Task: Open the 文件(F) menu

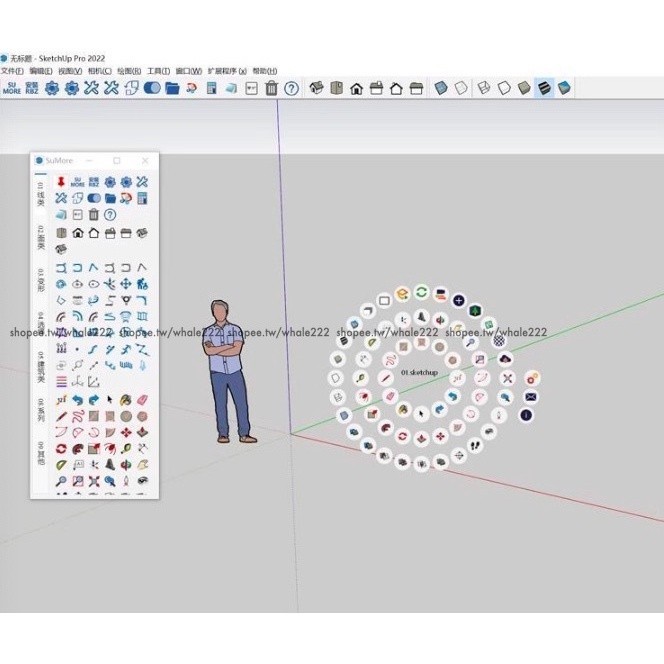Action: pyautogui.click(x=13, y=71)
